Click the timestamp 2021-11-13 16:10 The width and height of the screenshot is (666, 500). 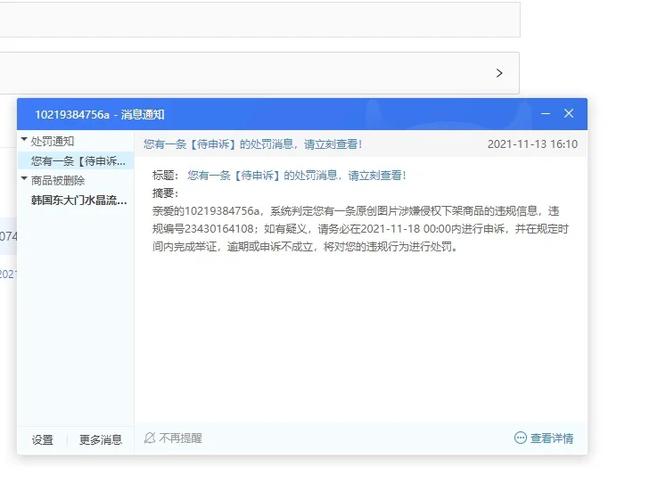click(533, 144)
